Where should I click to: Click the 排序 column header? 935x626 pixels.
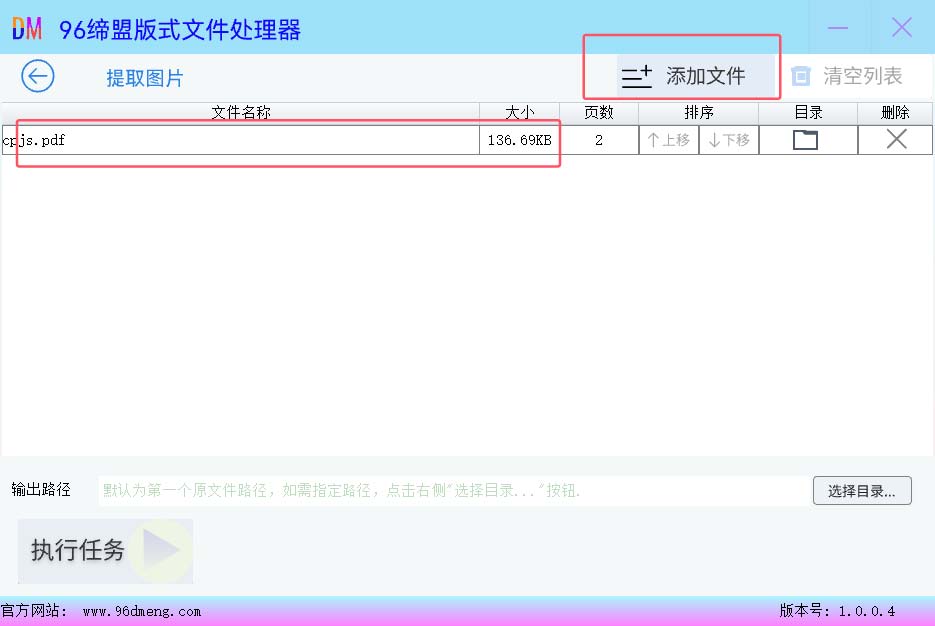click(x=698, y=113)
